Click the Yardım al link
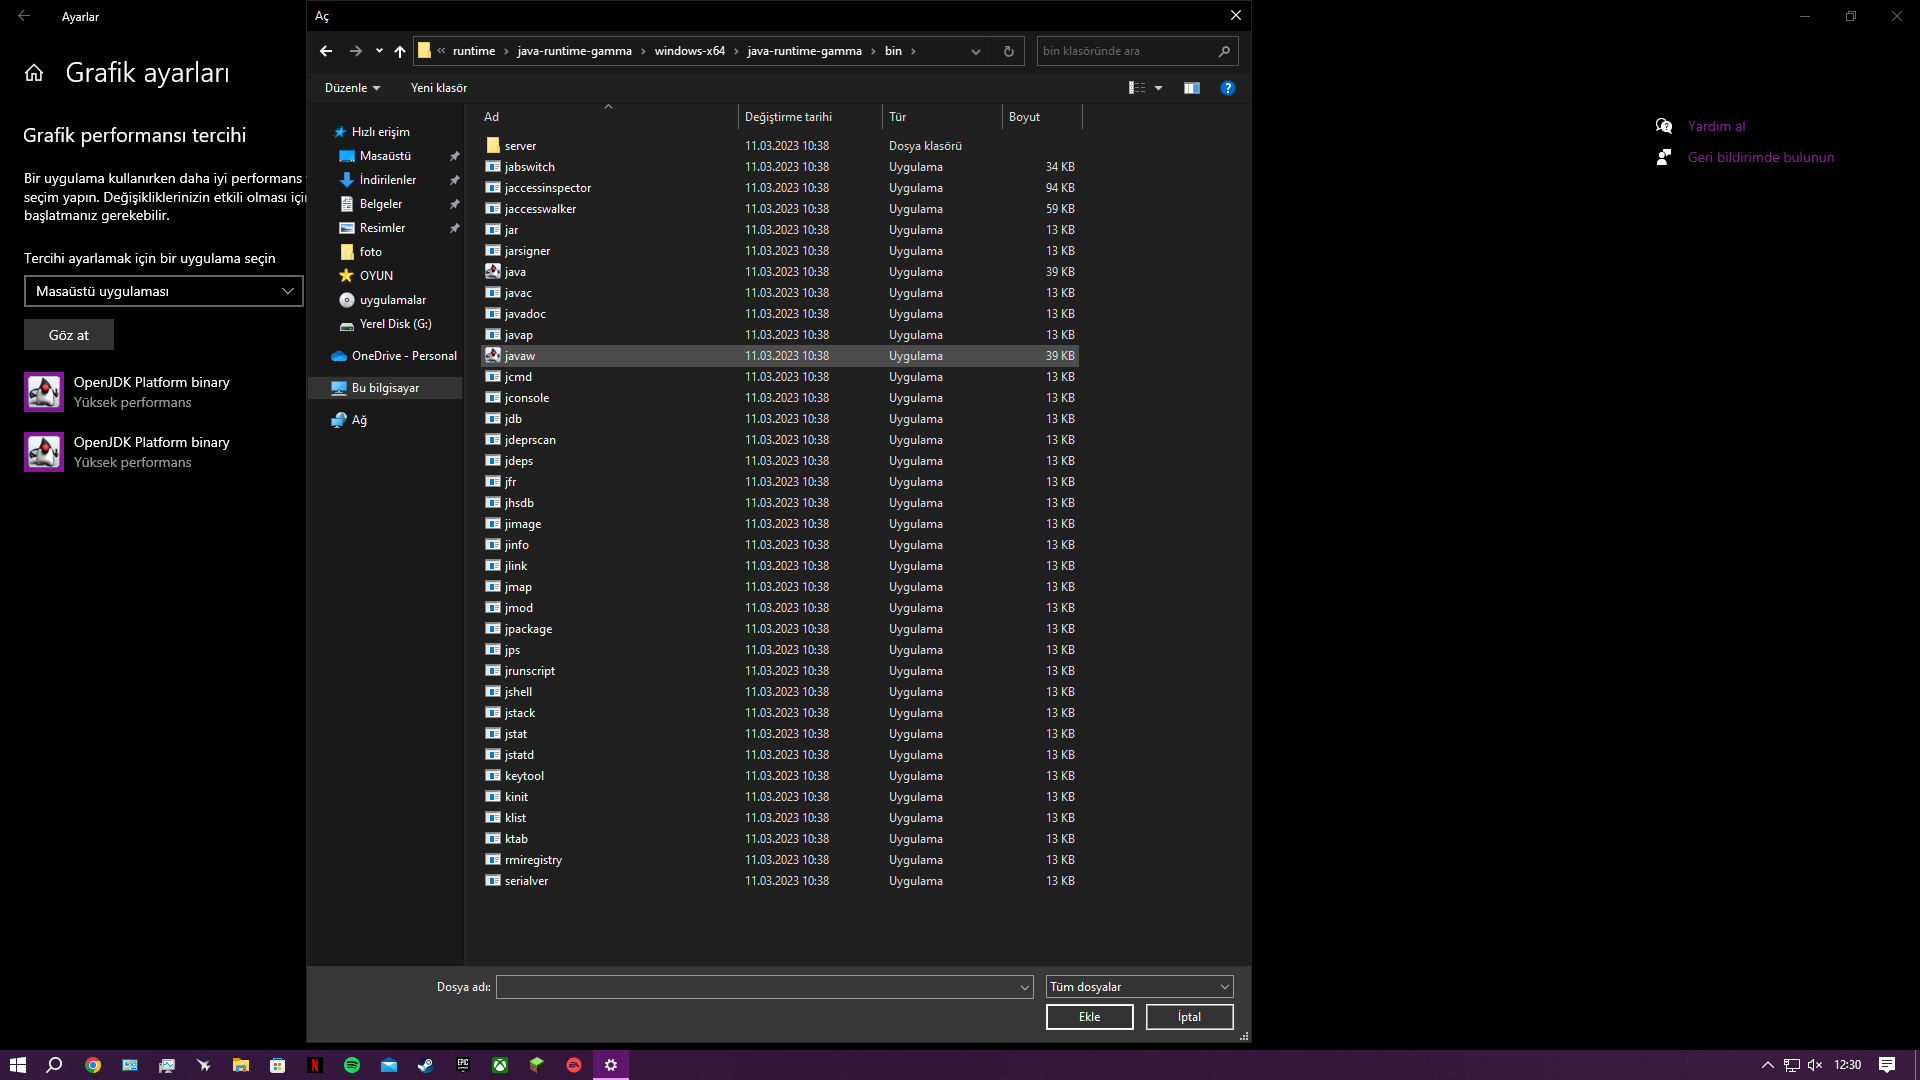Image resolution: width=1920 pixels, height=1080 pixels. click(x=1716, y=126)
